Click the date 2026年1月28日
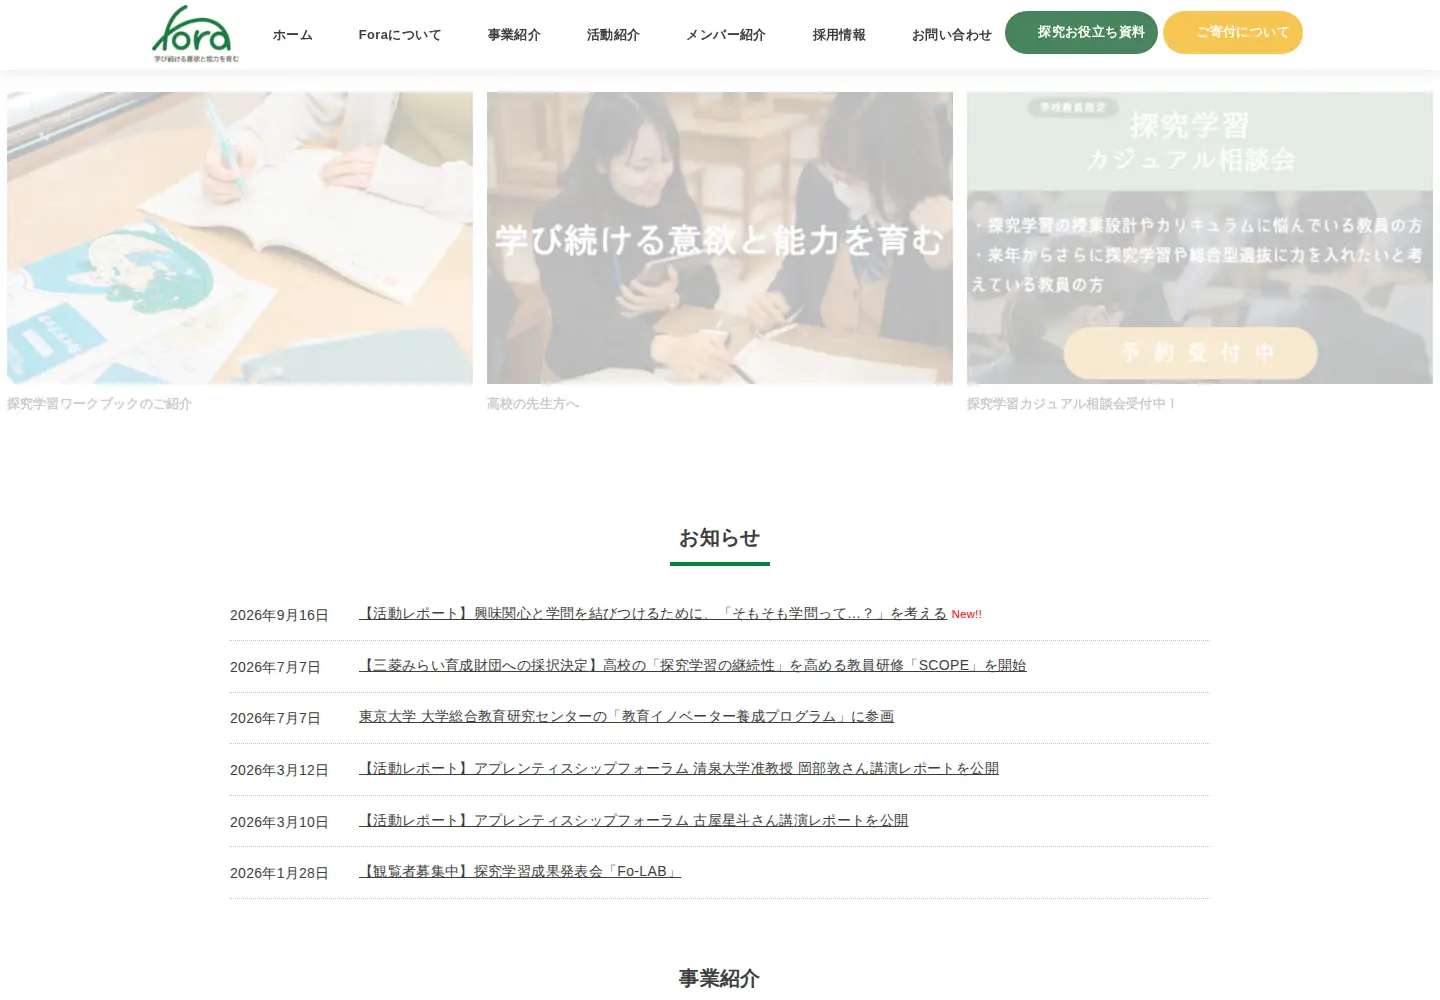Screen dimensions: 1440x1000 point(279,873)
